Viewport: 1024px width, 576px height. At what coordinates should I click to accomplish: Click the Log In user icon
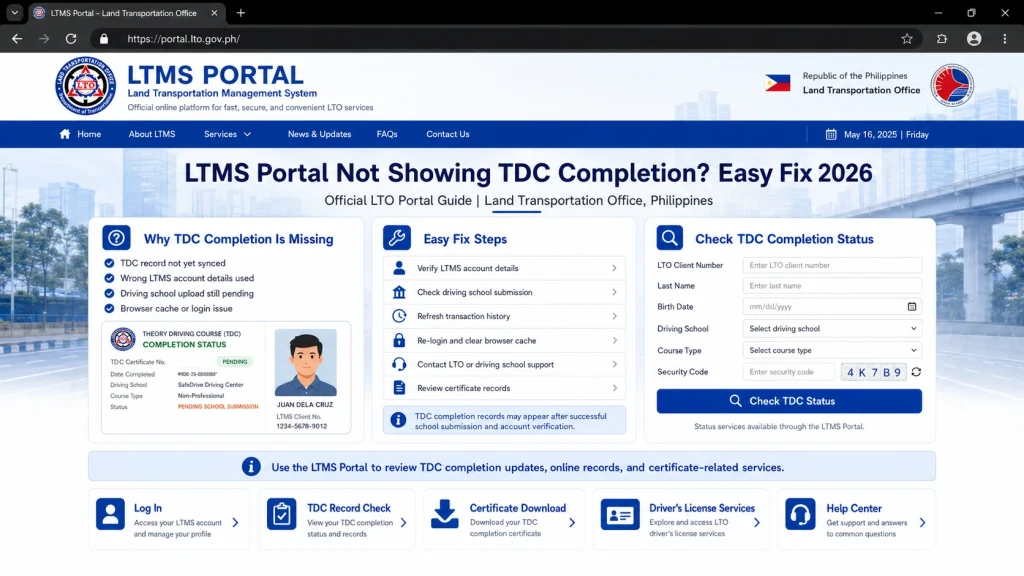click(x=110, y=514)
